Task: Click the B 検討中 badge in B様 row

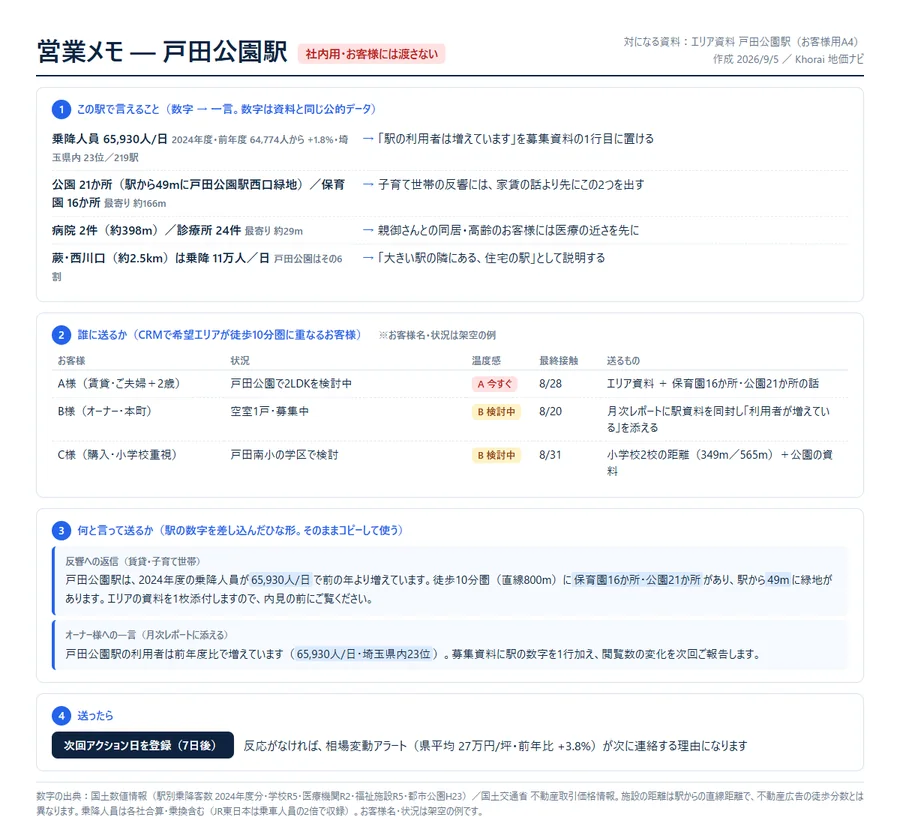Action: (x=496, y=412)
